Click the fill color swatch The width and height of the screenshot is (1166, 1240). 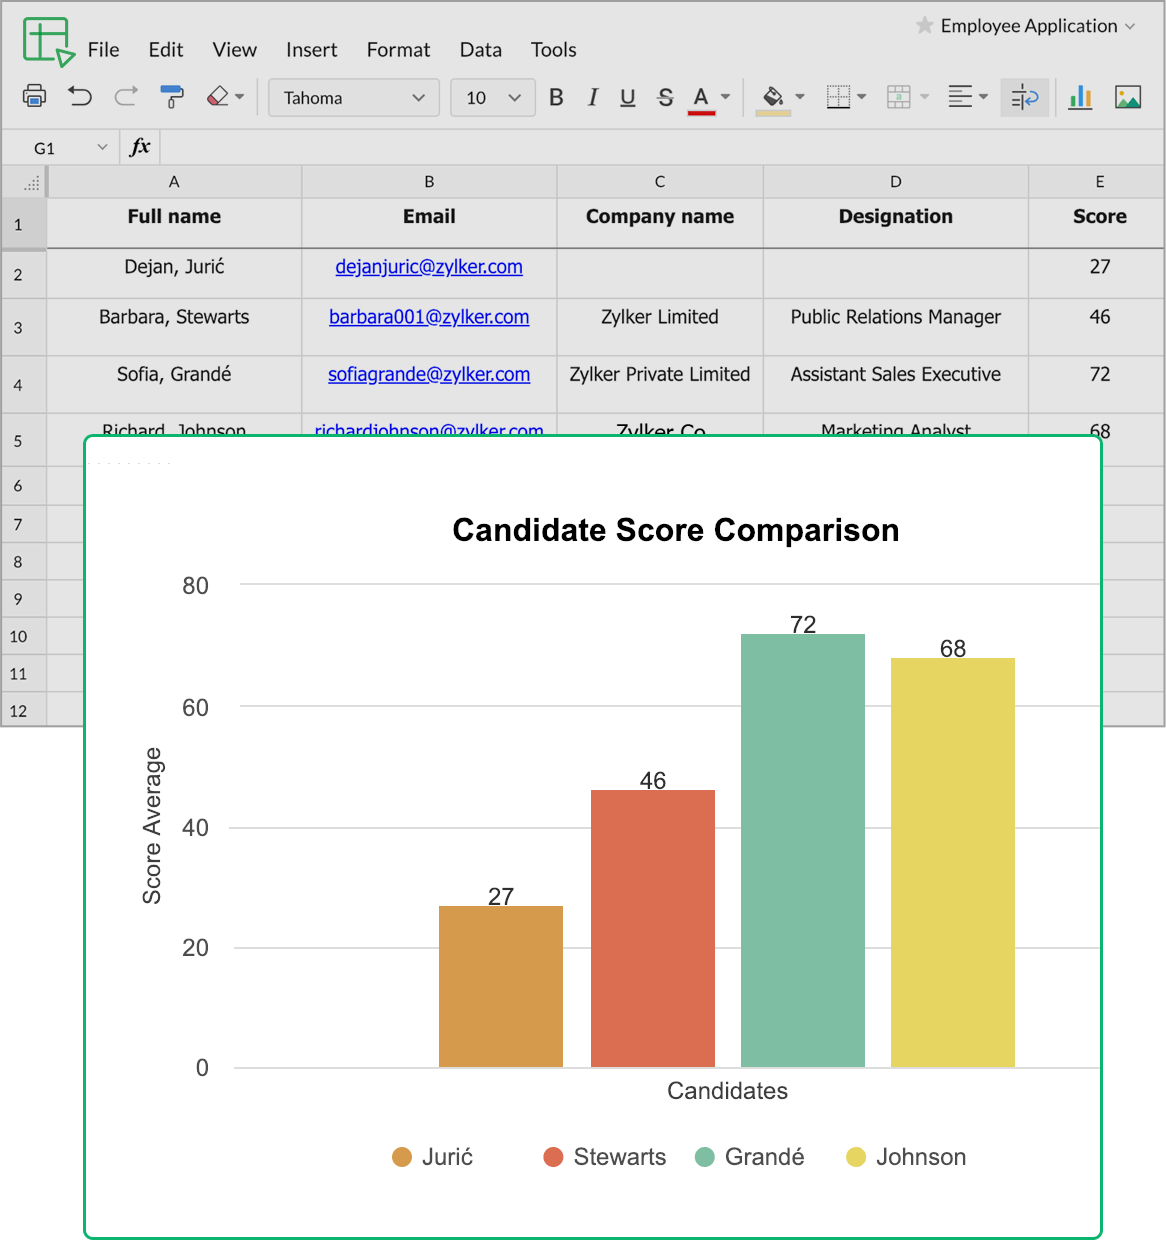pyautogui.click(x=773, y=98)
